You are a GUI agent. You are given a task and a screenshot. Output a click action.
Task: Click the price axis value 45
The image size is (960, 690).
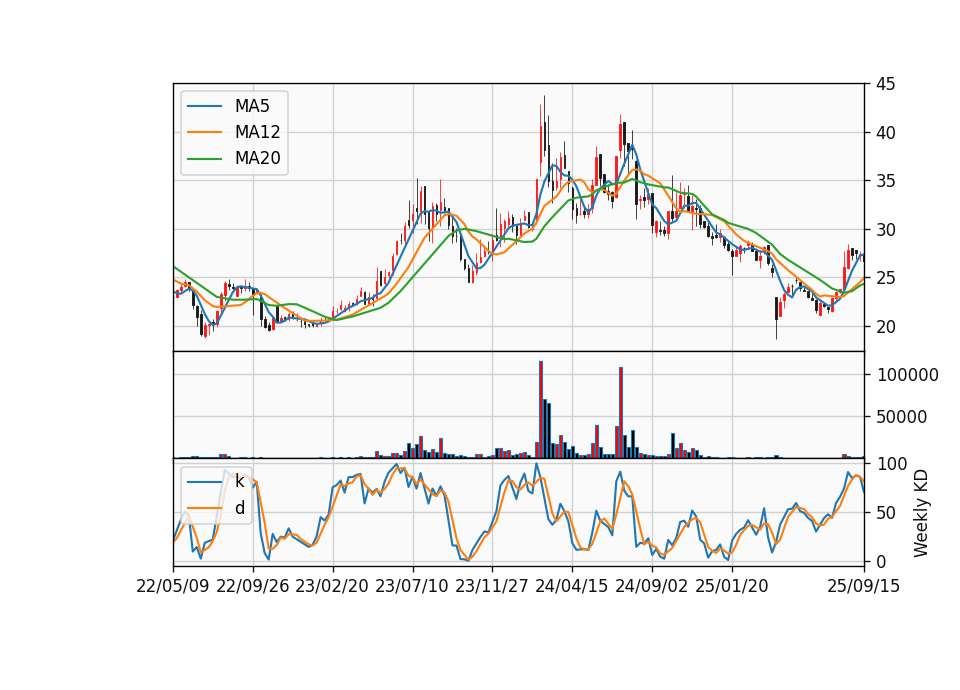pos(886,84)
